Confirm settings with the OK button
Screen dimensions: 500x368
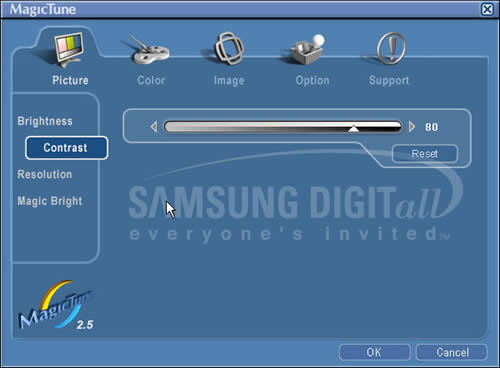[x=374, y=352]
